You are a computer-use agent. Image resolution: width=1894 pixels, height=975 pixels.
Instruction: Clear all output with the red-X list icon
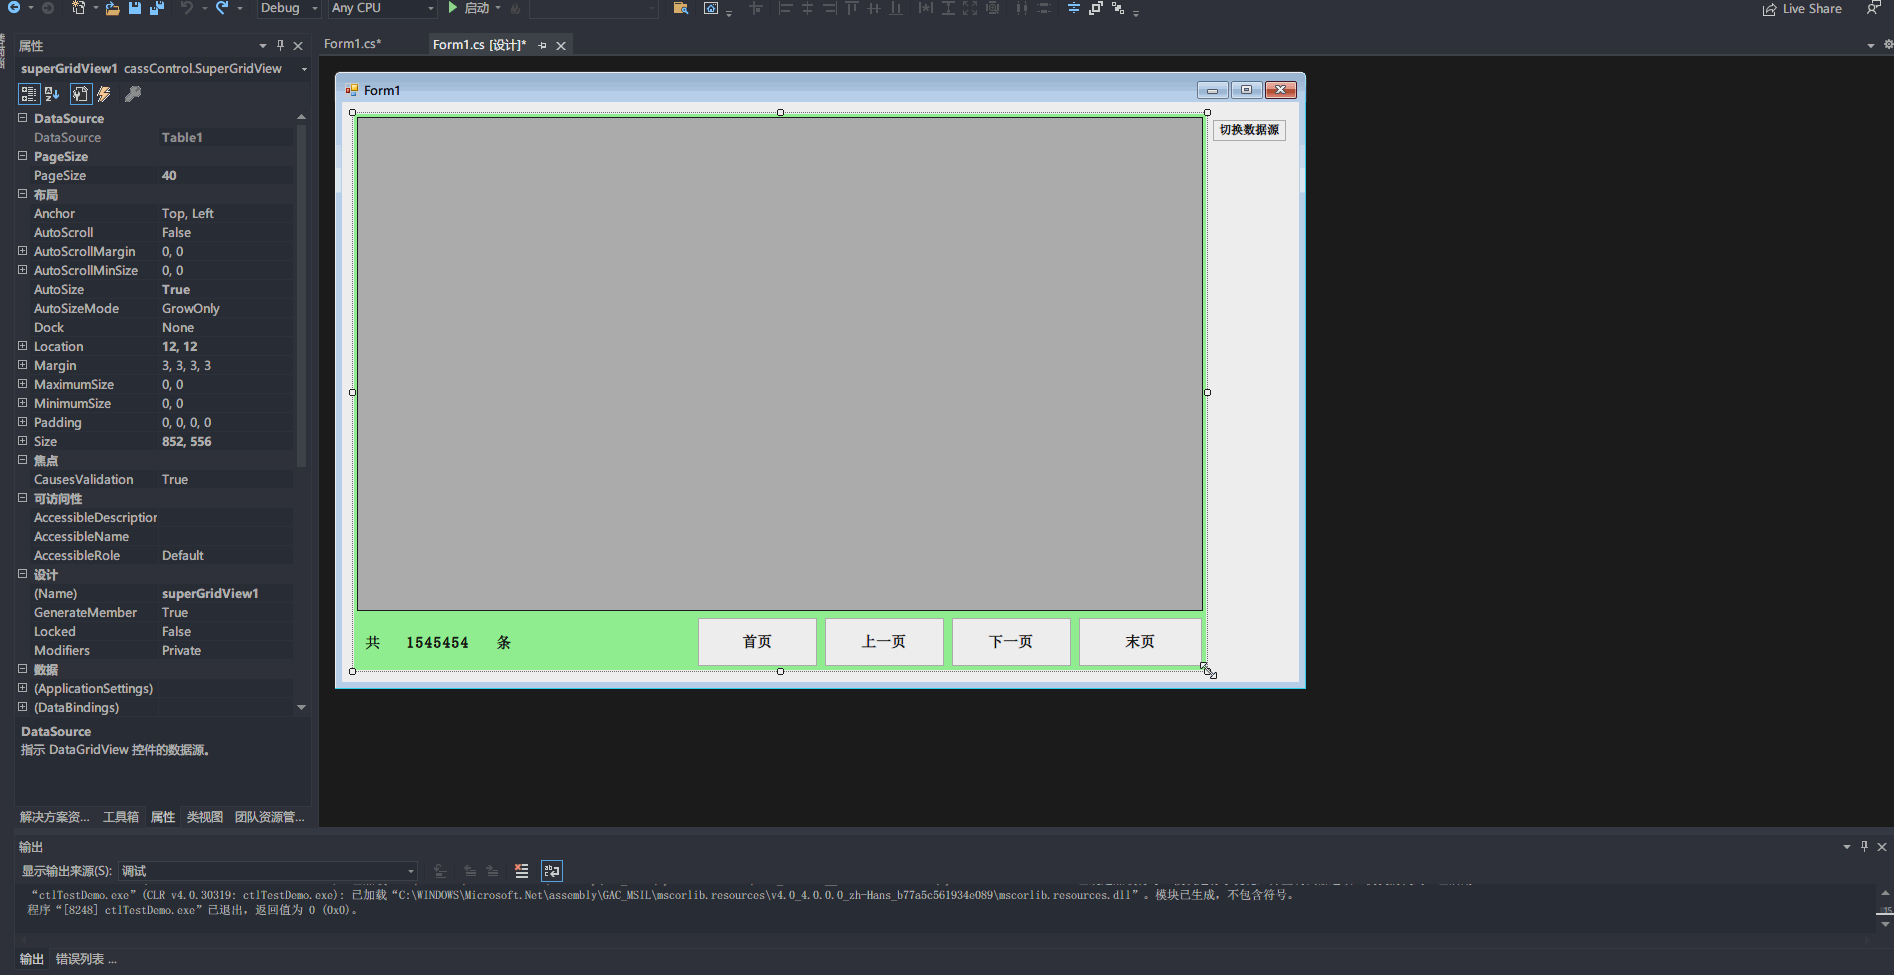(x=521, y=871)
